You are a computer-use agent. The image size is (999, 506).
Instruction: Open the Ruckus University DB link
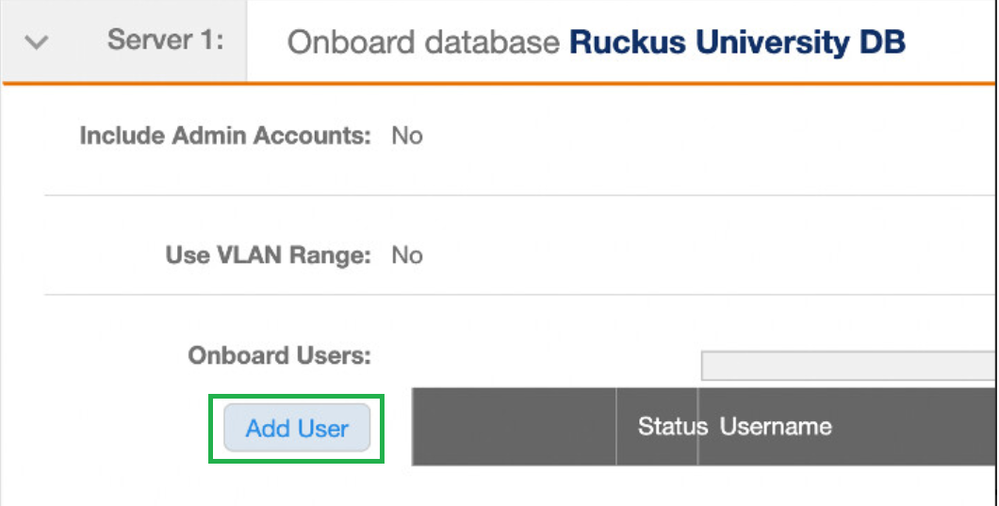[737, 43]
